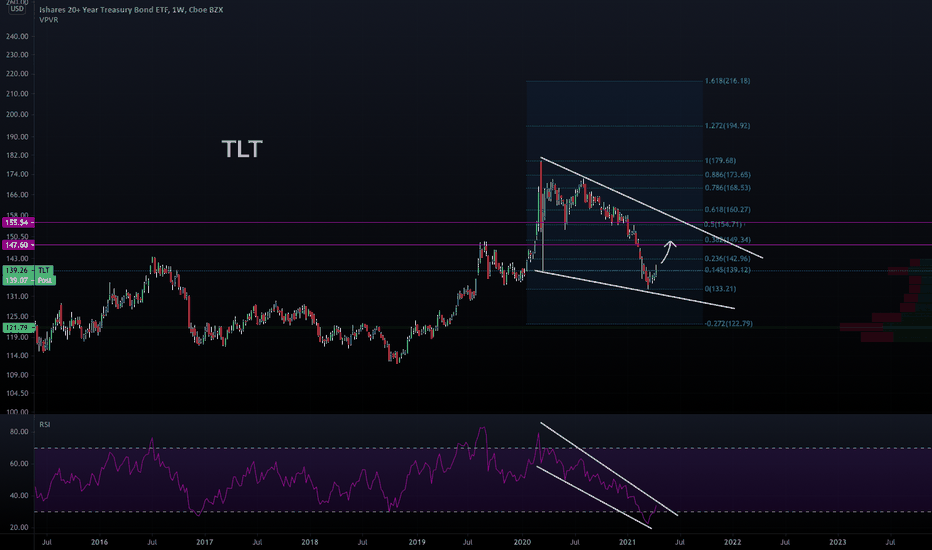Click the 80.00 RSI scale value
932x550 pixels.
coord(19,432)
